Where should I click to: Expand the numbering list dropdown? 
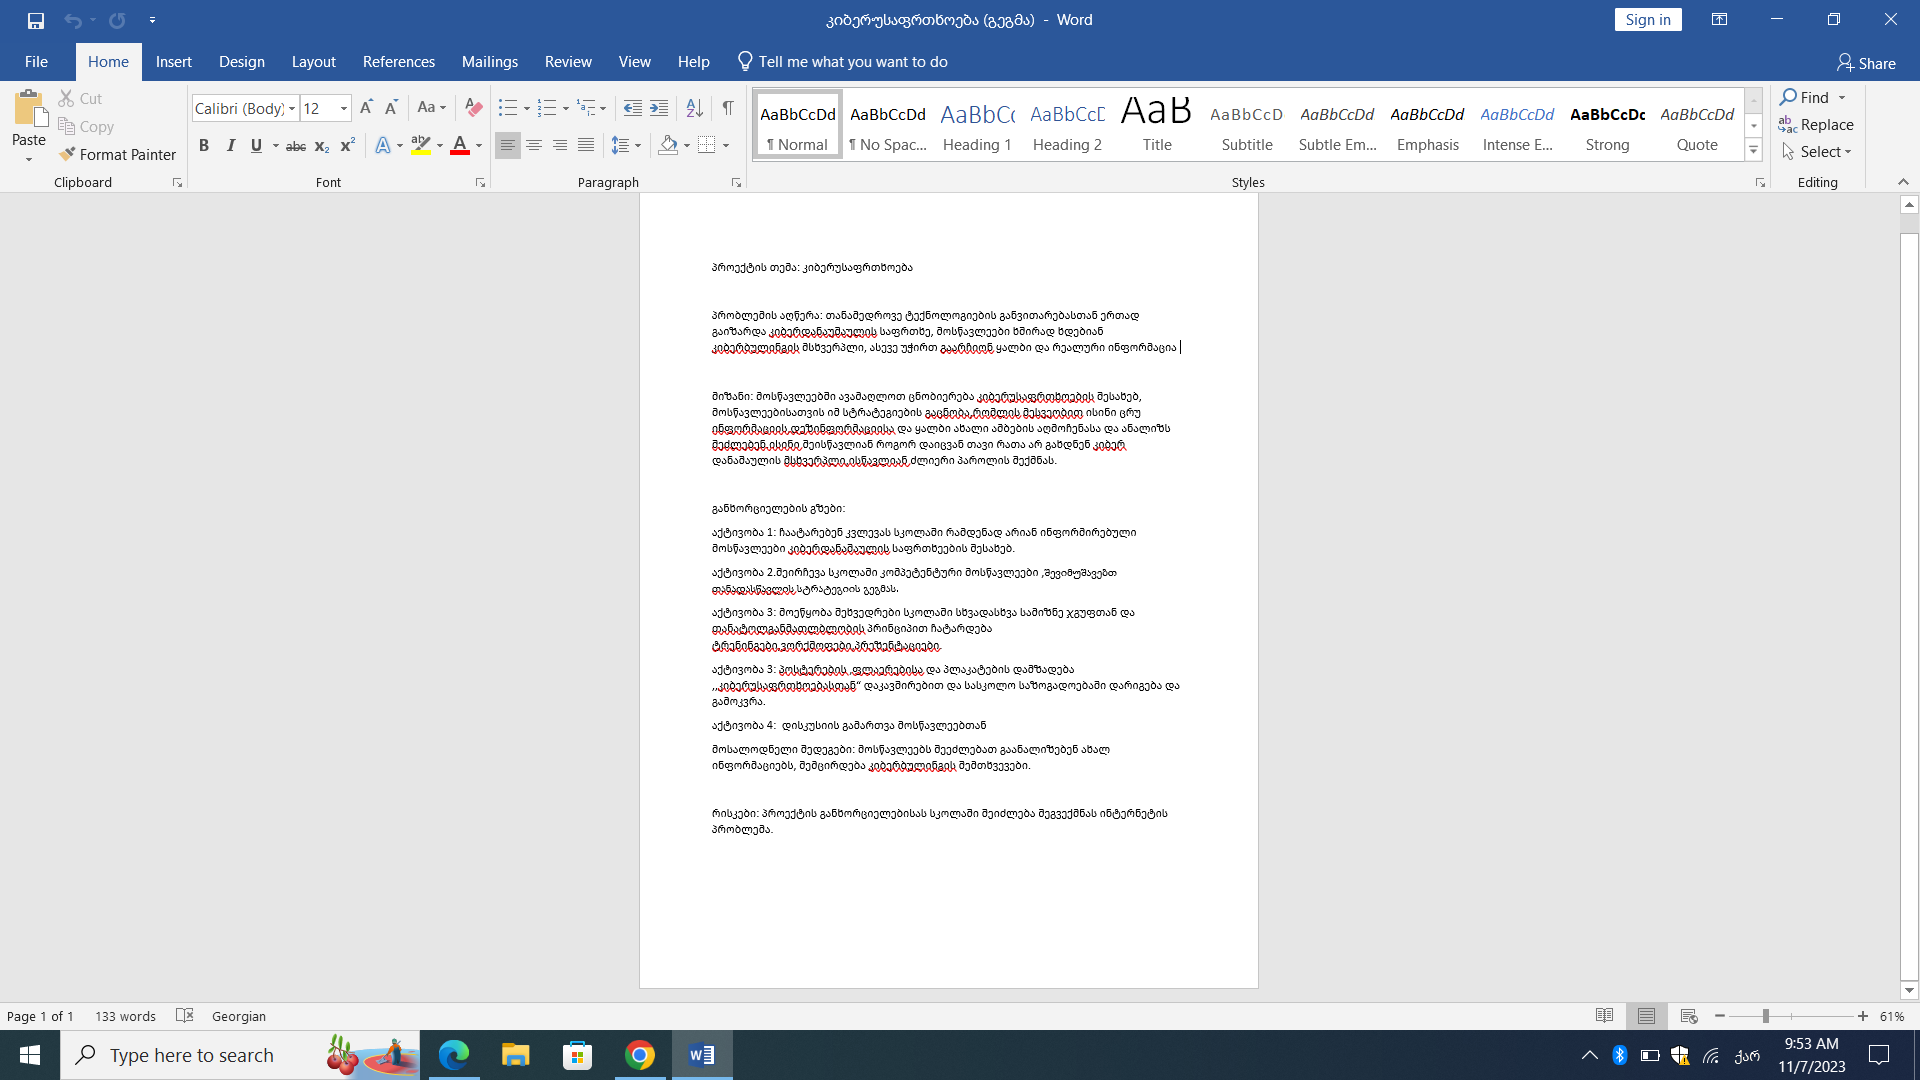566,108
